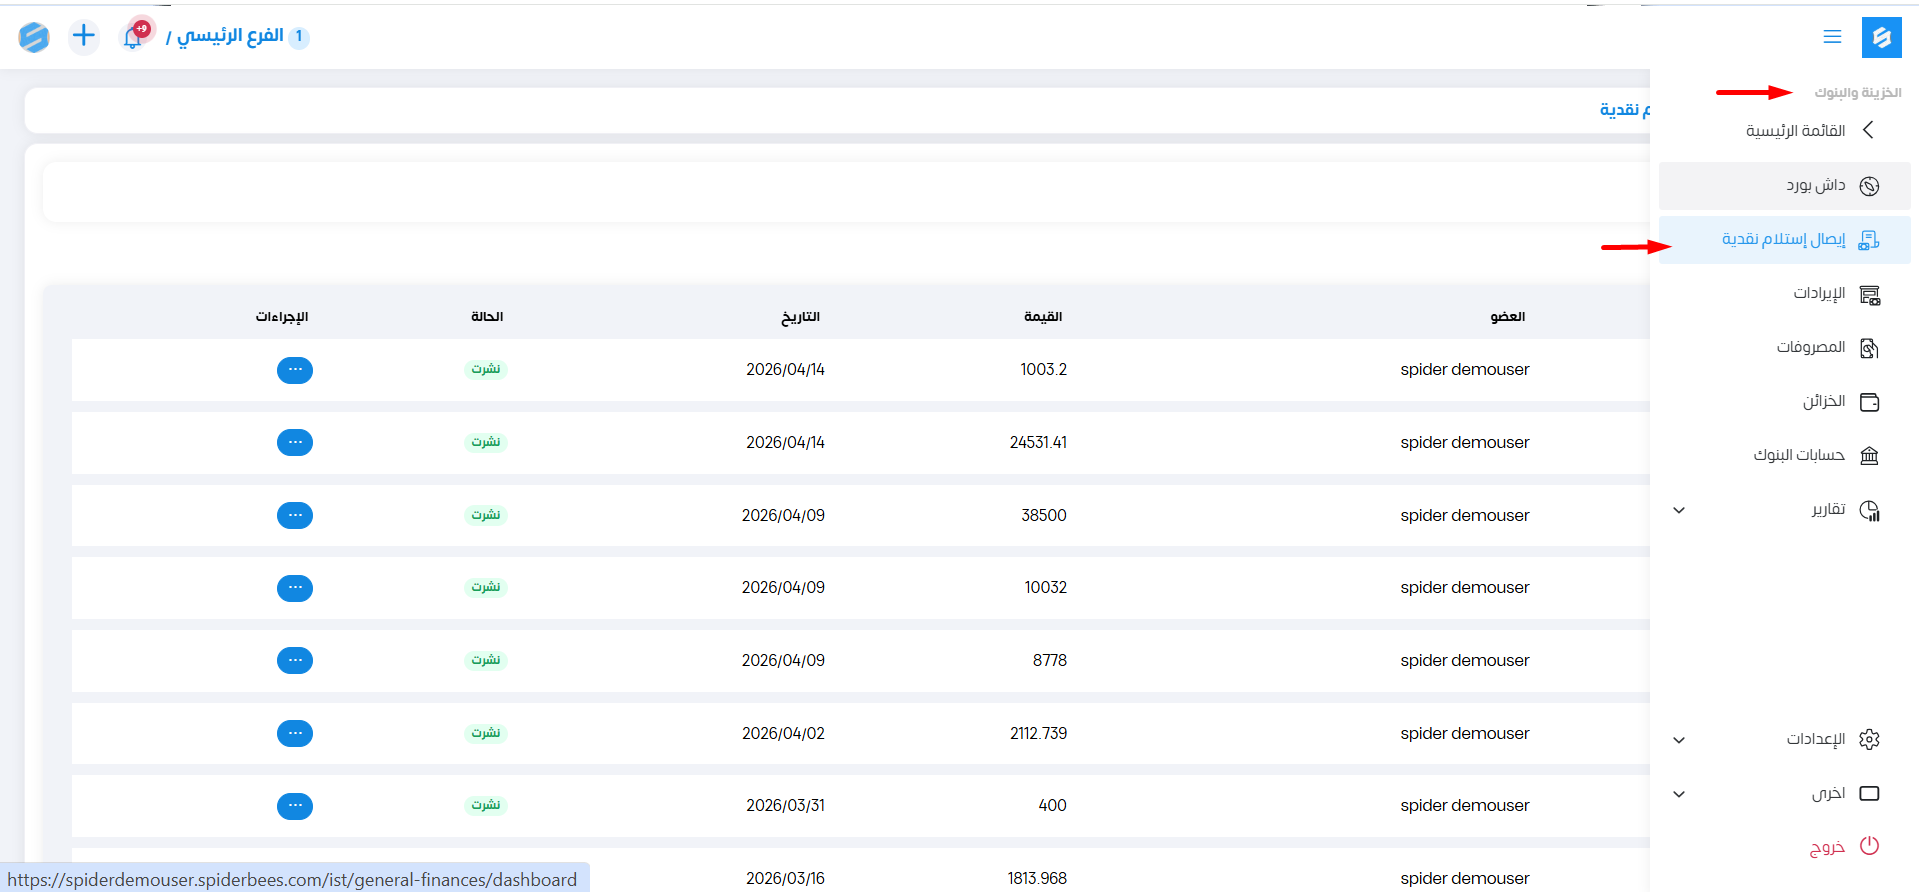Expand the 'Other' submenu chevron
The width and height of the screenshot is (1919, 892).
(x=1679, y=794)
